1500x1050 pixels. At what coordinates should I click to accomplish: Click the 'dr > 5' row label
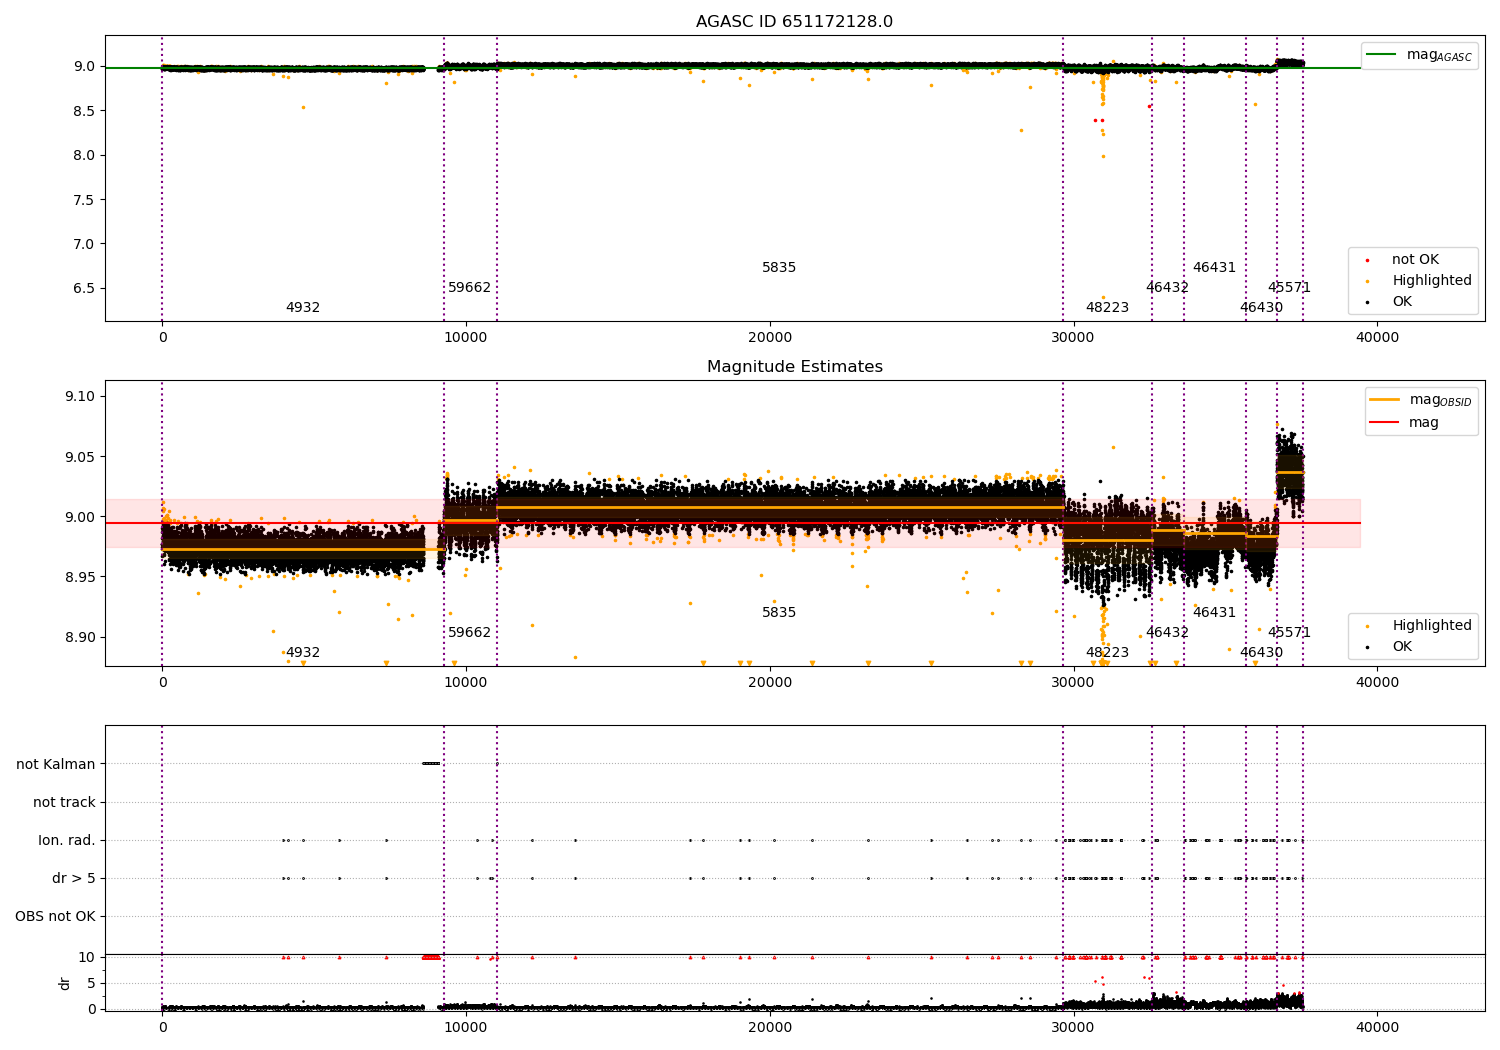74,879
